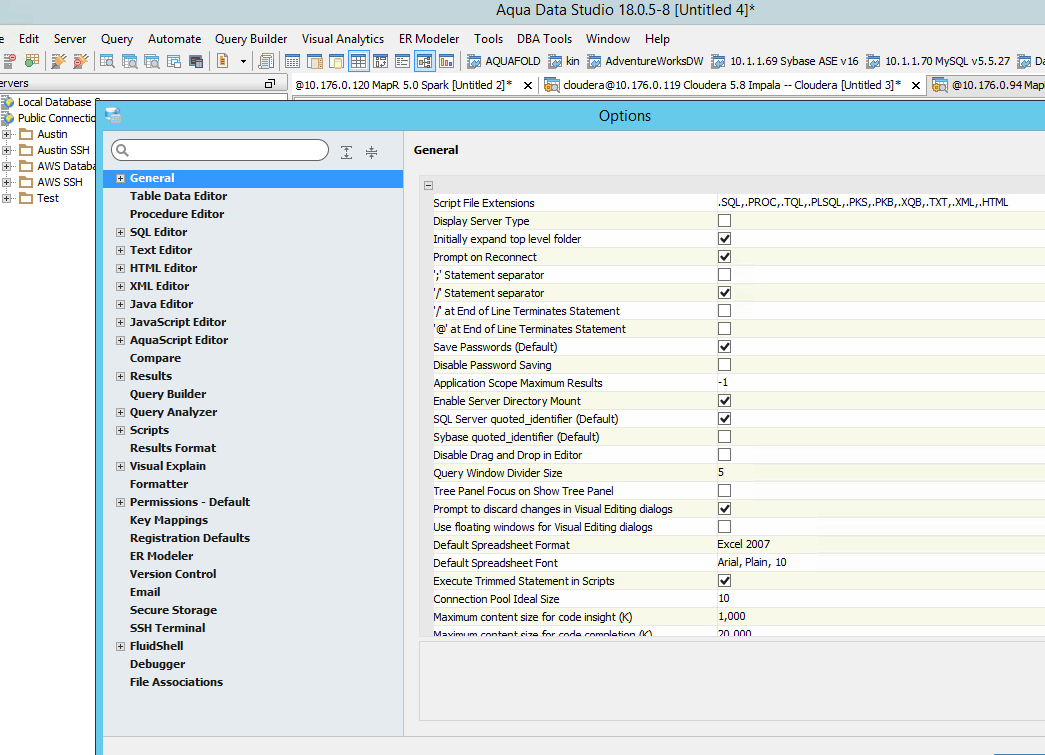1045x755 pixels.
Task: Uncheck Save Passwords (Default) option
Action: [724, 347]
